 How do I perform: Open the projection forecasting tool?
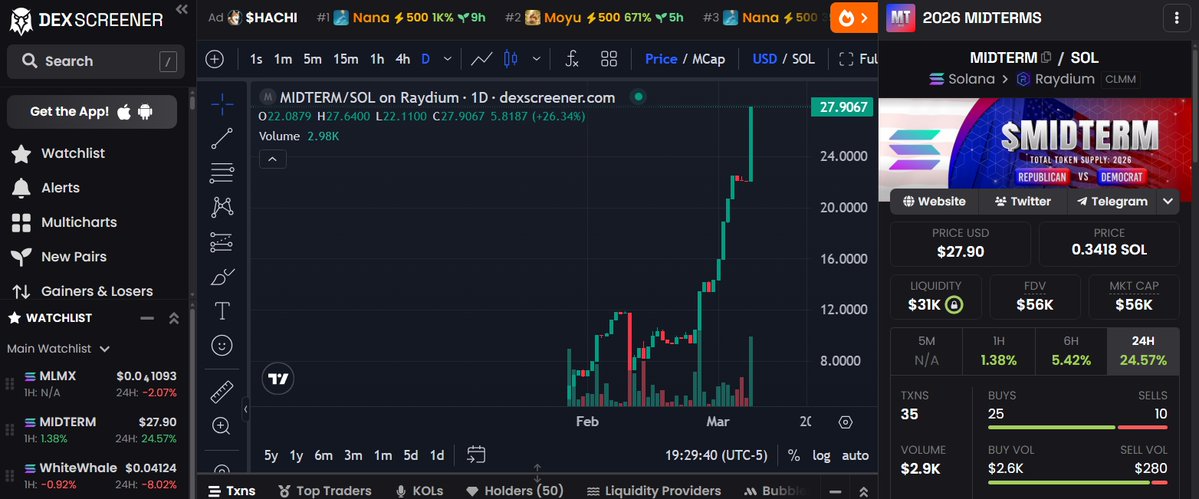222,242
